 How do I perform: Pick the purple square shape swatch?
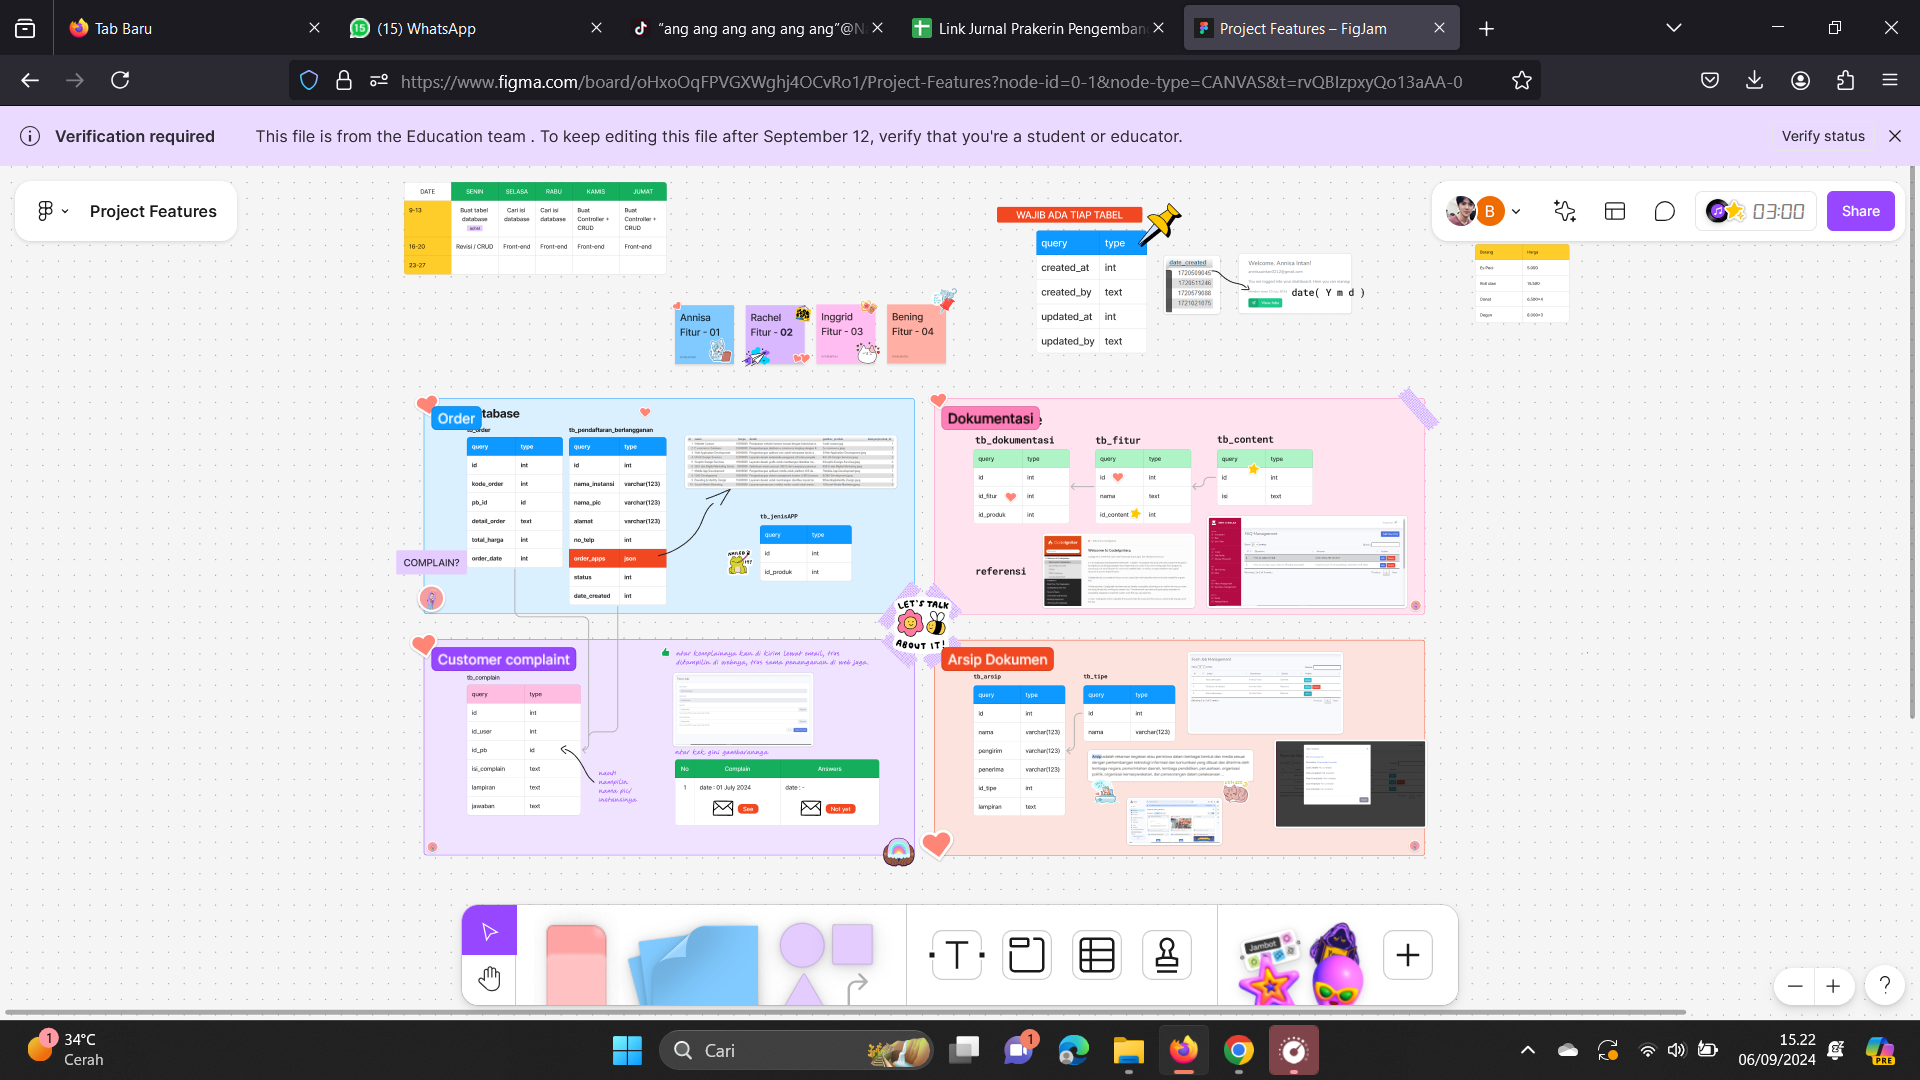[x=852, y=944]
